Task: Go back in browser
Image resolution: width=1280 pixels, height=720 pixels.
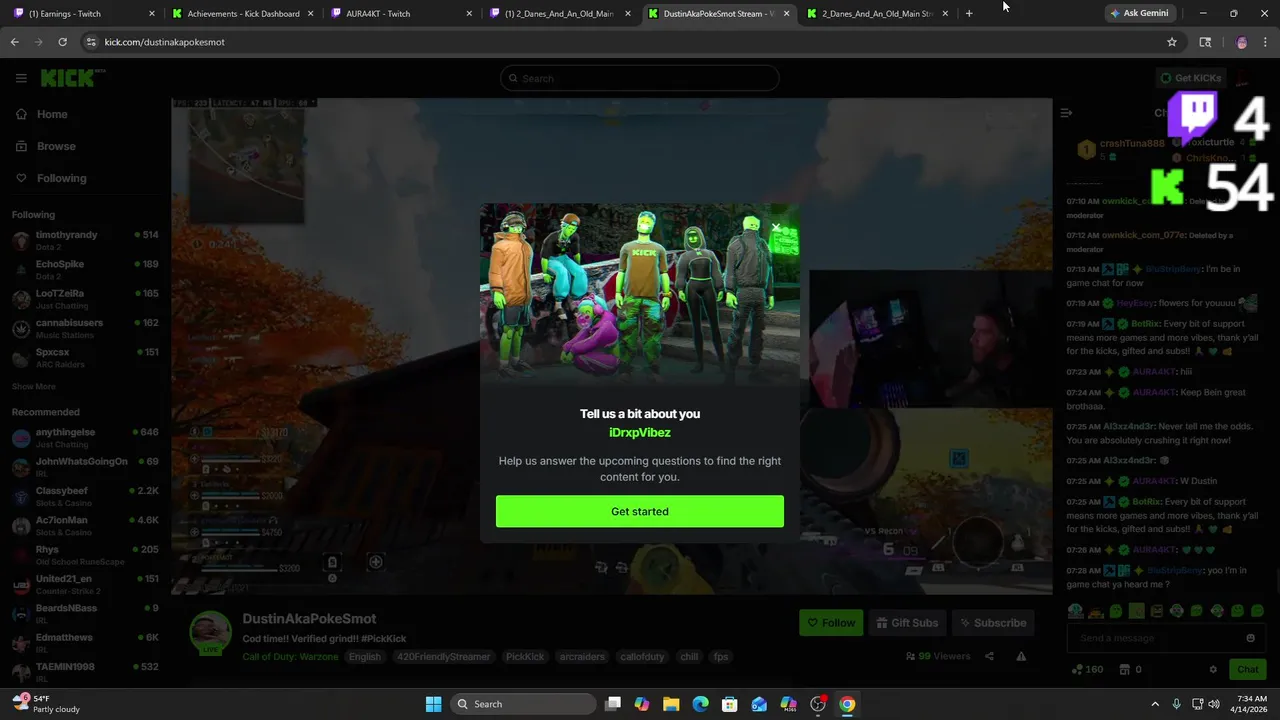Action: click(14, 42)
